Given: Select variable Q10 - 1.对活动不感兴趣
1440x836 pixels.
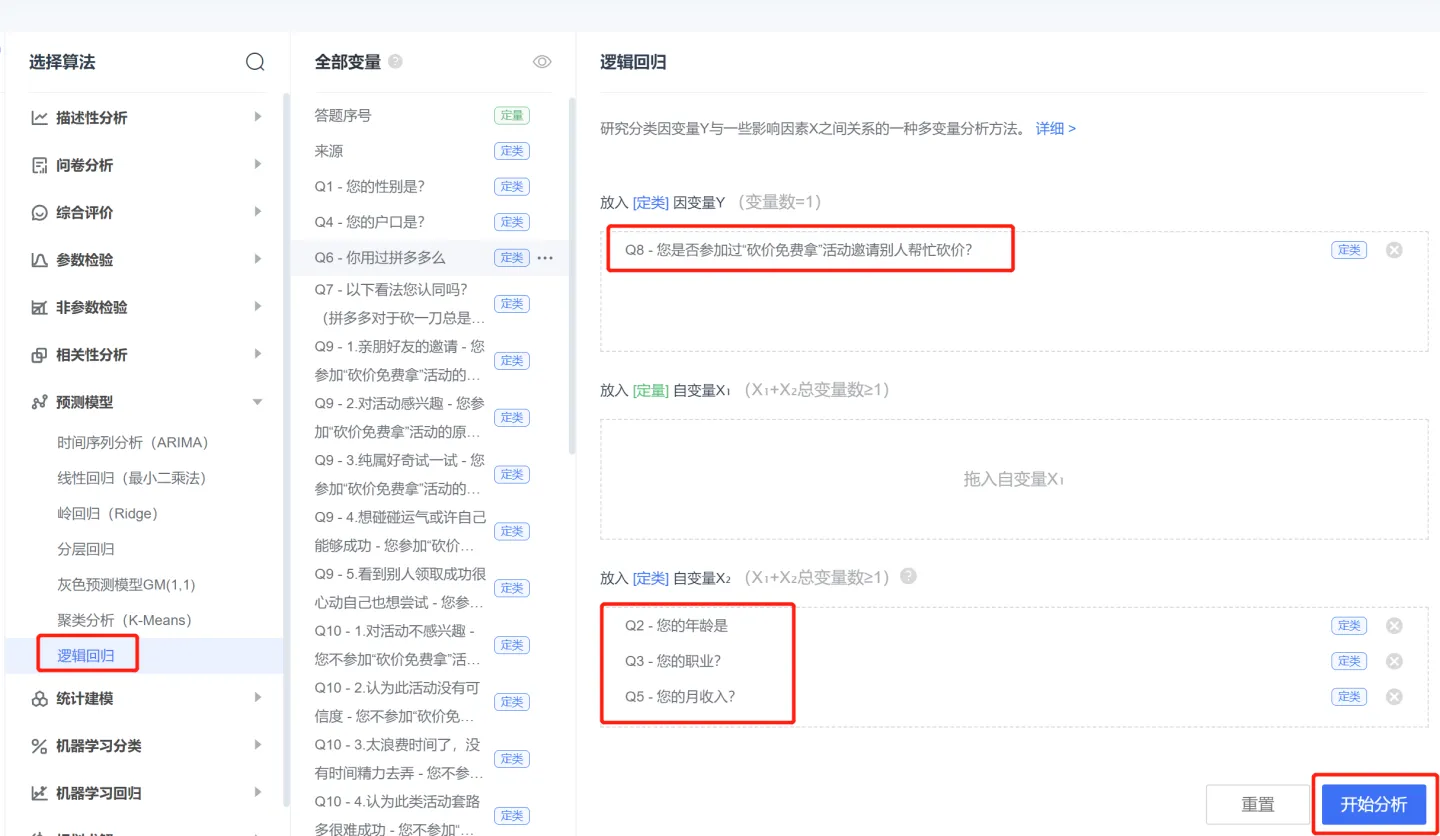Looking at the screenshot, I should [400, 645].
